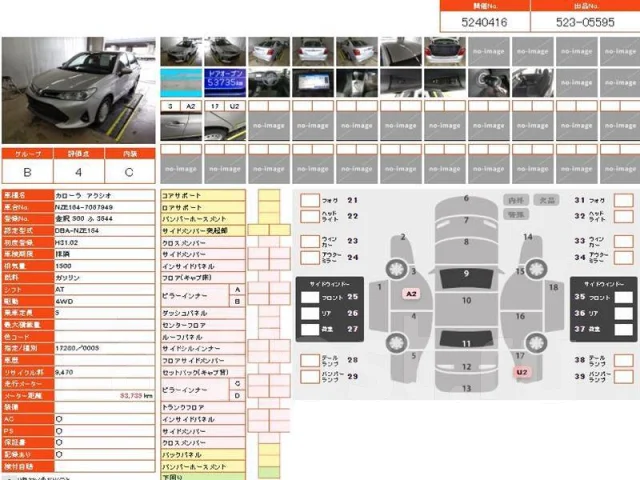The height and width of the screenshot is (480, 640).
Task: Open the navigation screen photo thumbnail
Action: [x=313, y=83]
